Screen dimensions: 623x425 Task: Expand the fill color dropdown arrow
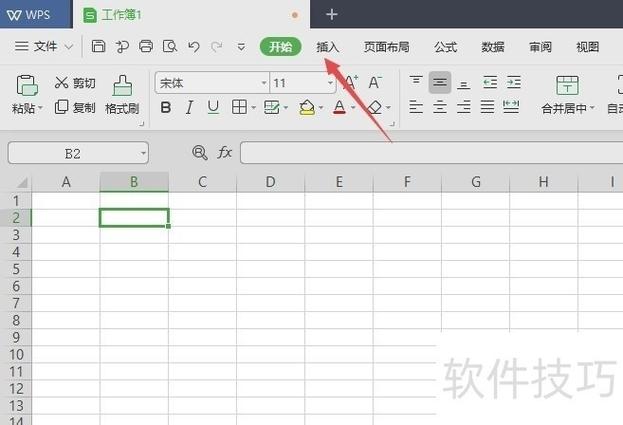(321, 108)
